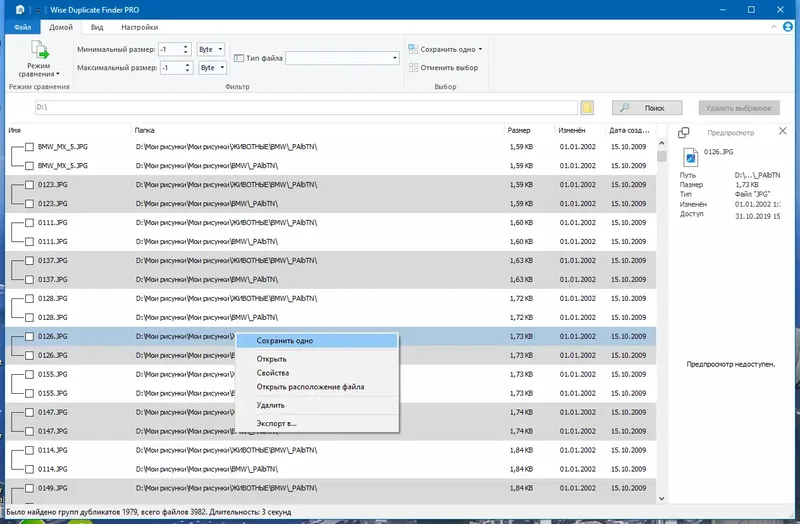
Task: Expand the Режим сравнения dropdown arrow
Action: 58,74
